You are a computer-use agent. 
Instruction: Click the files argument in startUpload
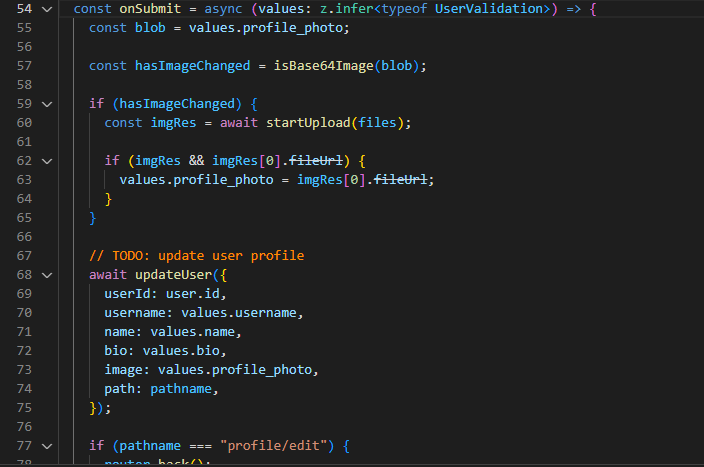(377, 123)
